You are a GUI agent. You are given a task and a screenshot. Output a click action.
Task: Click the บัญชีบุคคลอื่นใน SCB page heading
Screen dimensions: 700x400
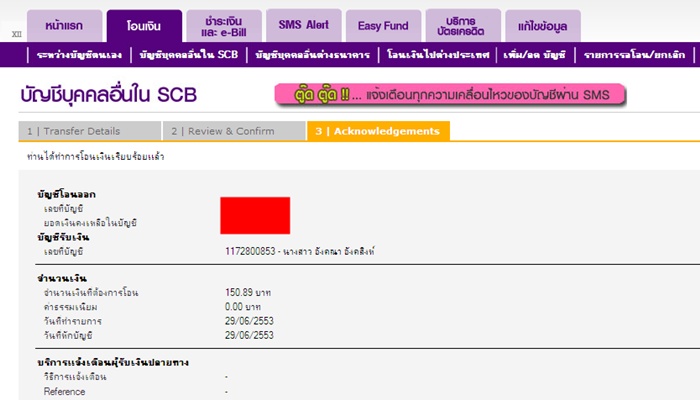coord(108,95)
